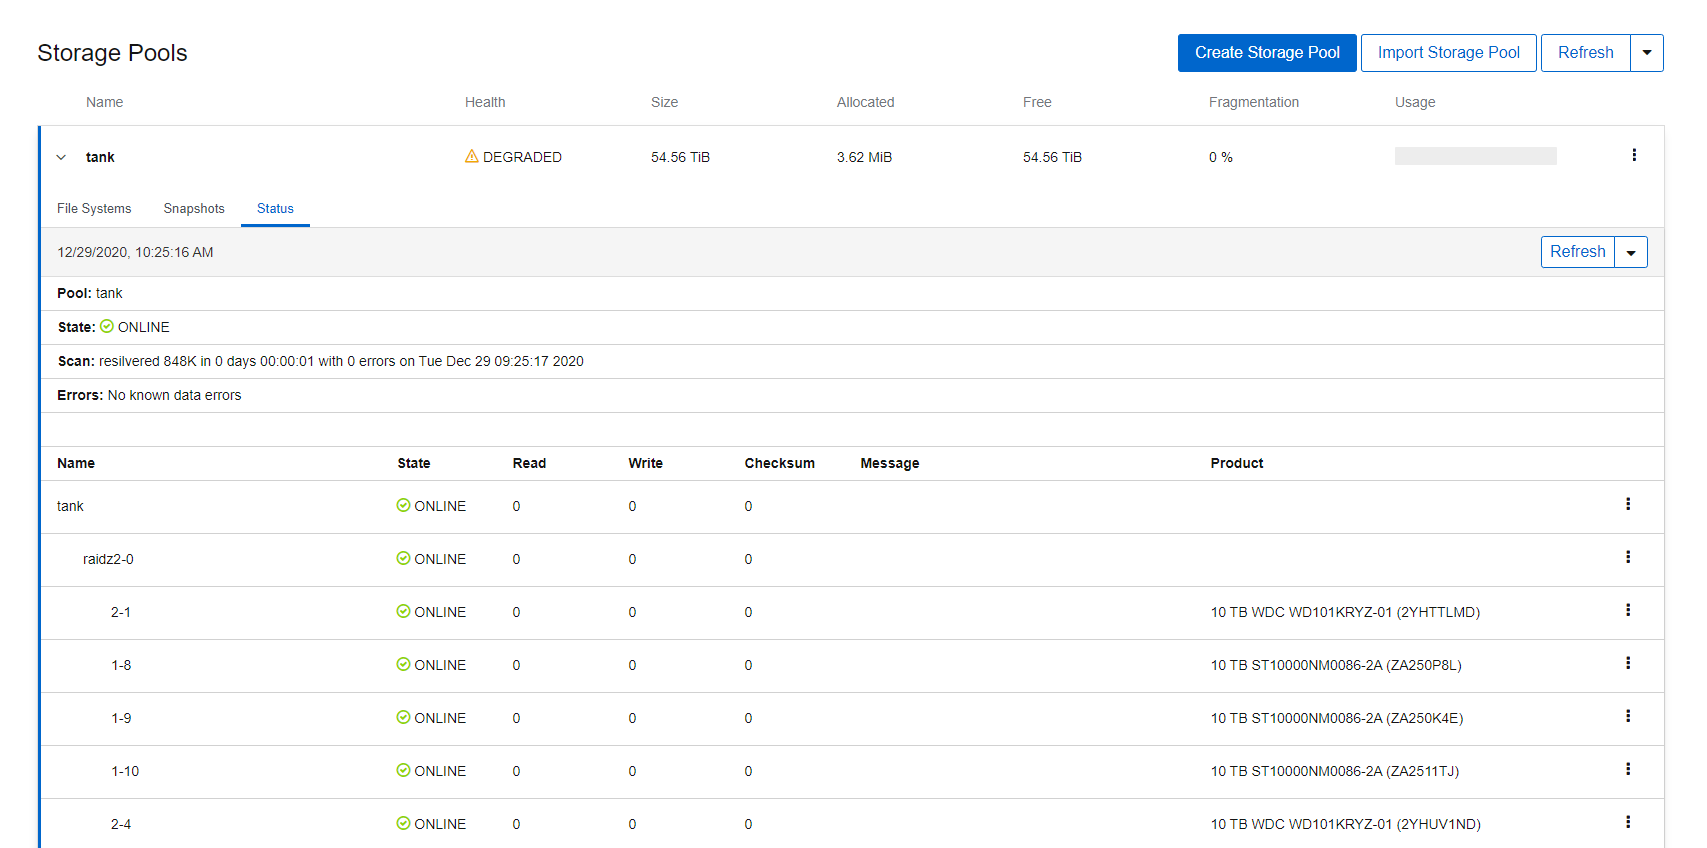
Task: Open actions menu for disk 1-10
Action: point(1628,769)
